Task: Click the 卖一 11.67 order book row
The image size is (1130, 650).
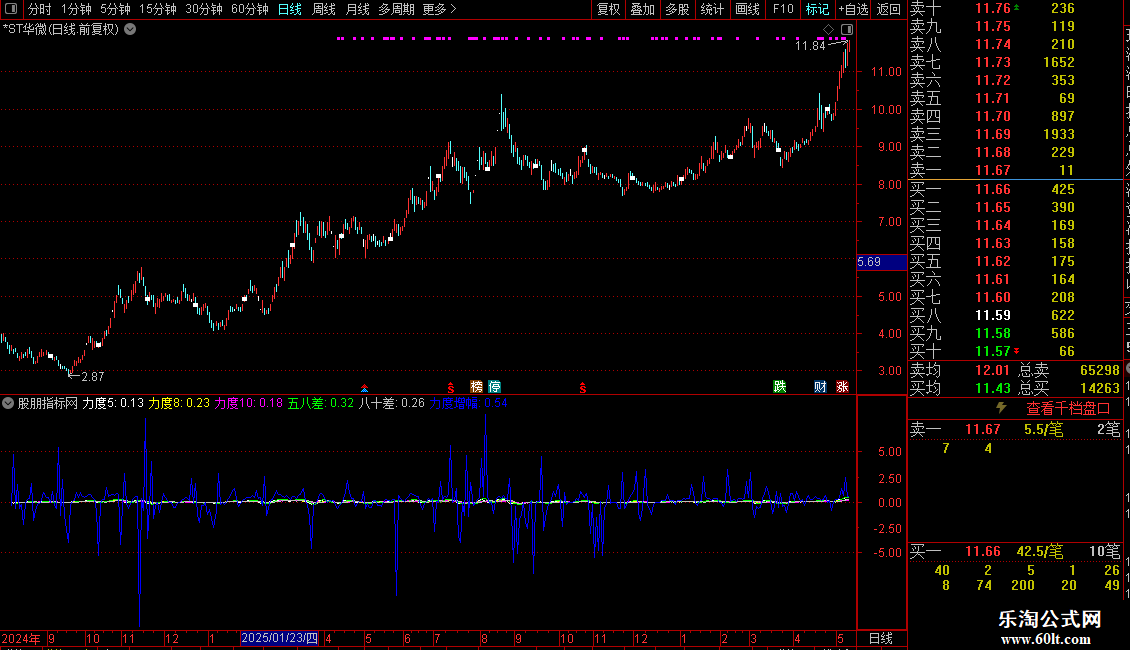Action: pyautogui.click(x=1015, y=170)
